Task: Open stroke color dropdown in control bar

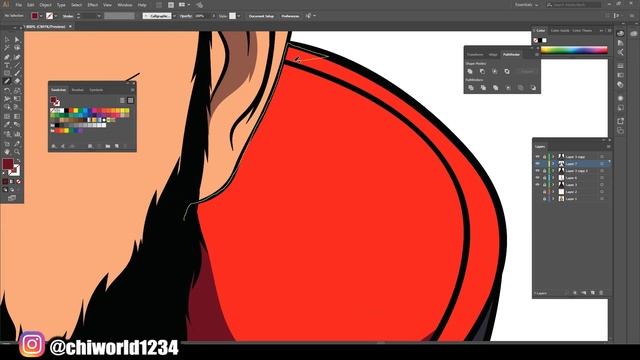Action: click(x=56, y=16)
